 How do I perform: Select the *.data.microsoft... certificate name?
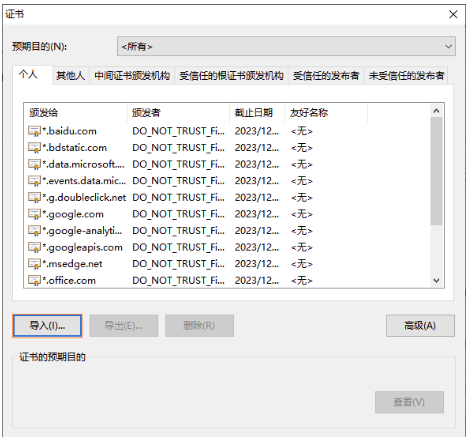tap(83, 164)
